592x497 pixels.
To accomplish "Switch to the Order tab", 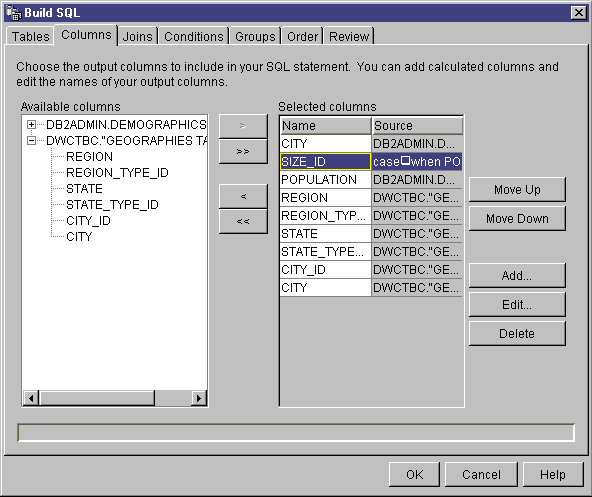I will click(302, 37).
